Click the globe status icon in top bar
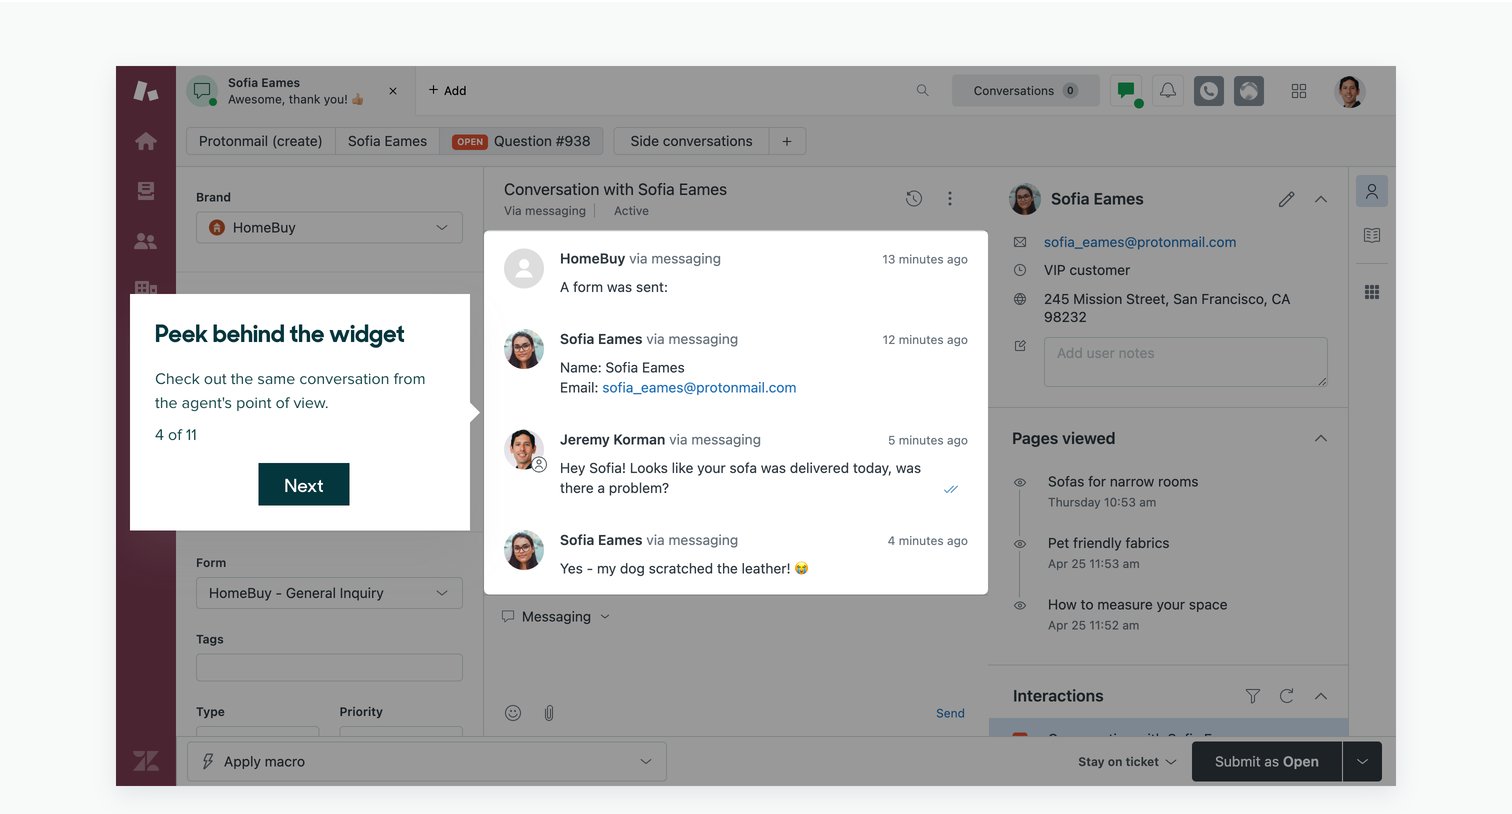 click(1249, 91)
